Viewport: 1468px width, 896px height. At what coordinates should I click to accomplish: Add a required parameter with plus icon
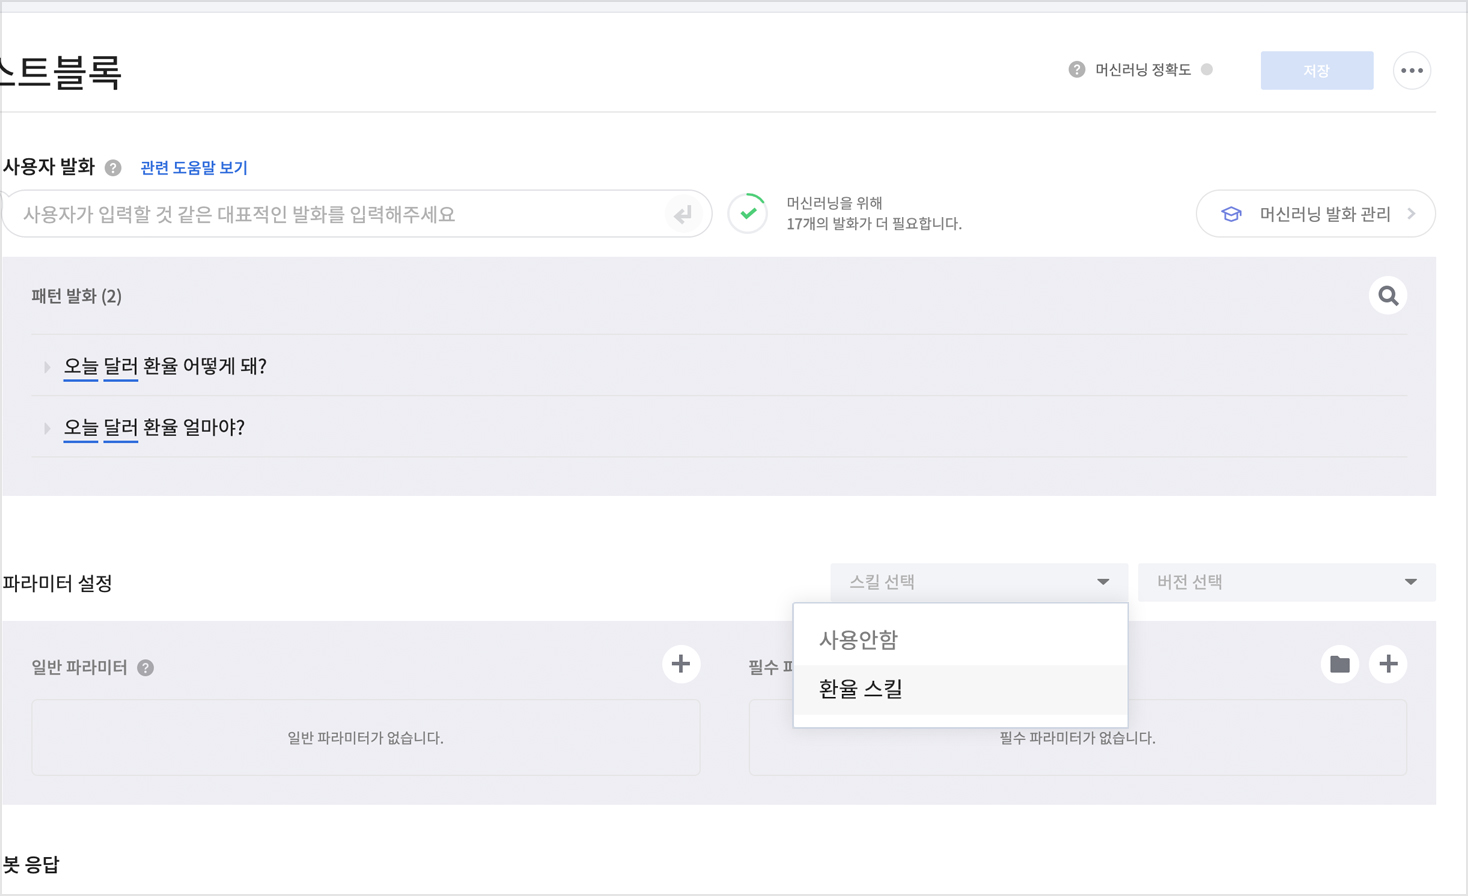1387,664
